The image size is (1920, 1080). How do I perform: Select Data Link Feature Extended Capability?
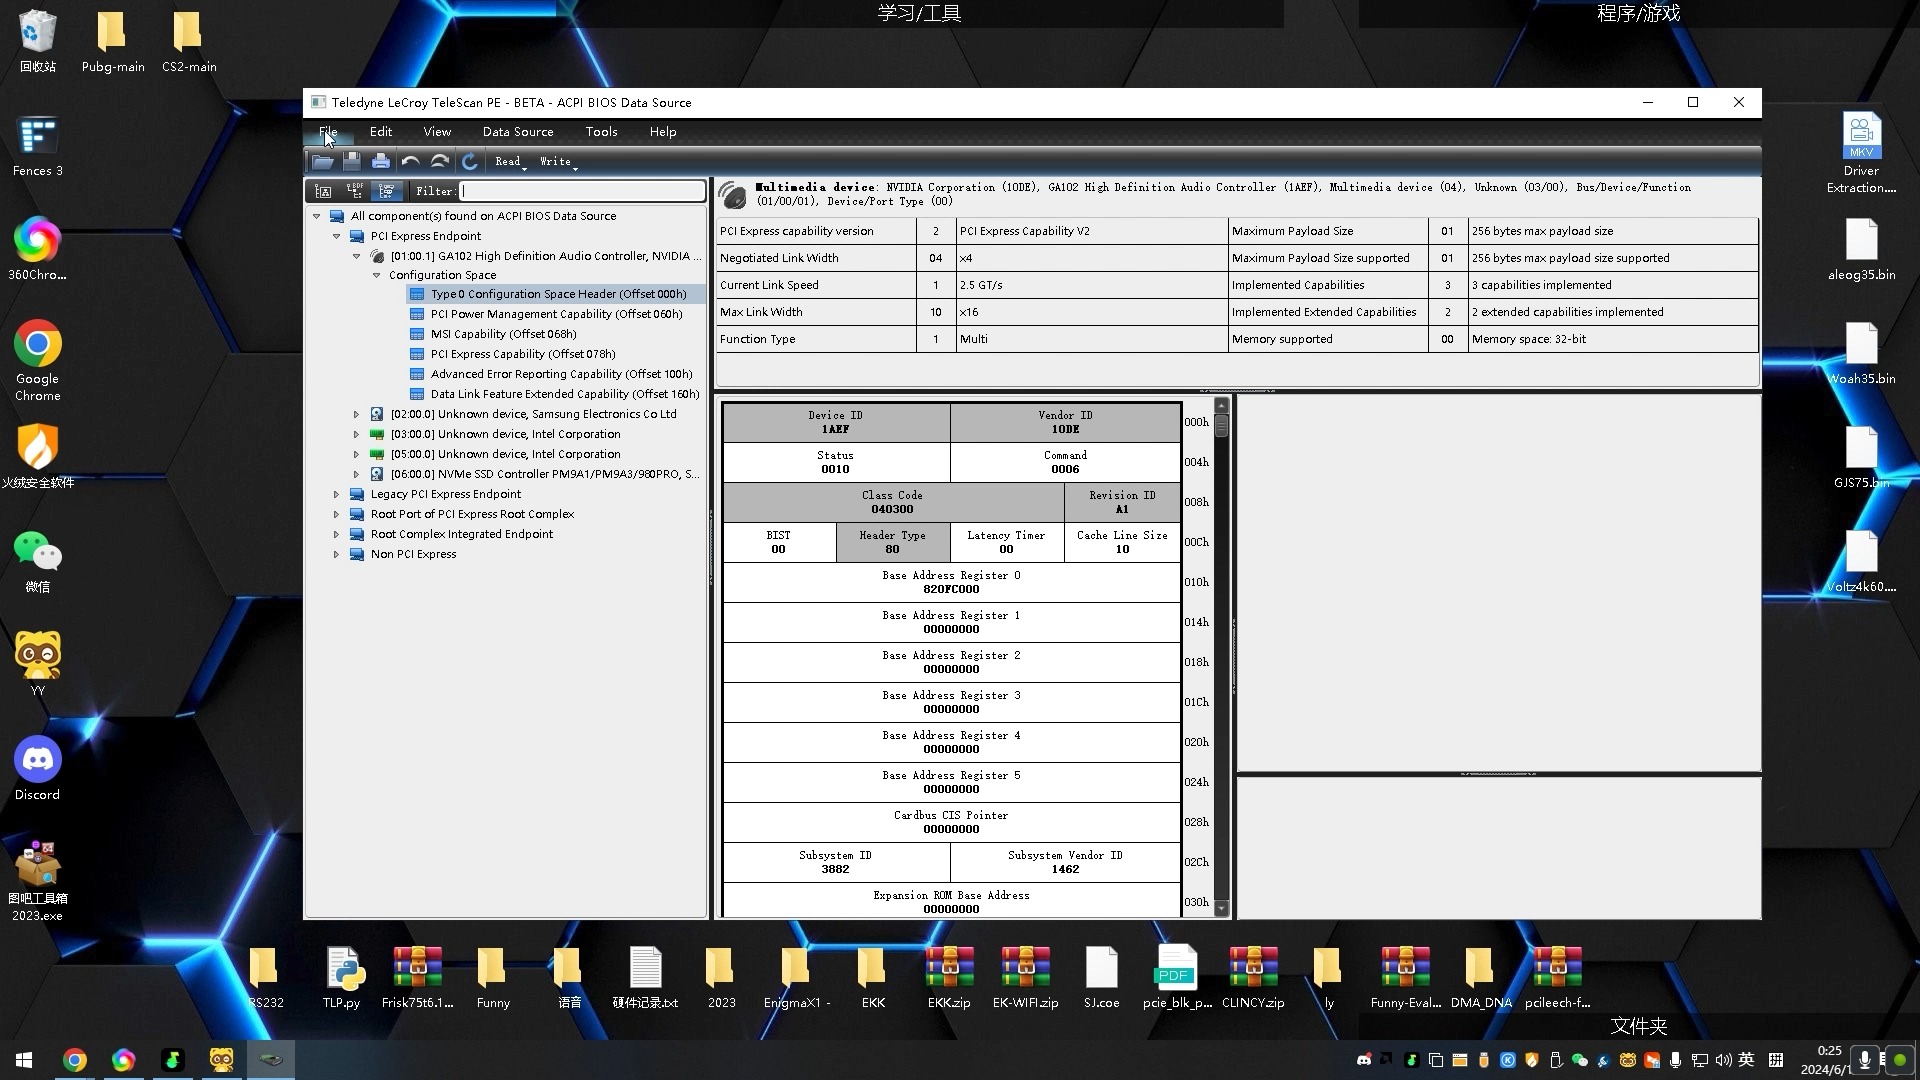click(x=565, y=394)
